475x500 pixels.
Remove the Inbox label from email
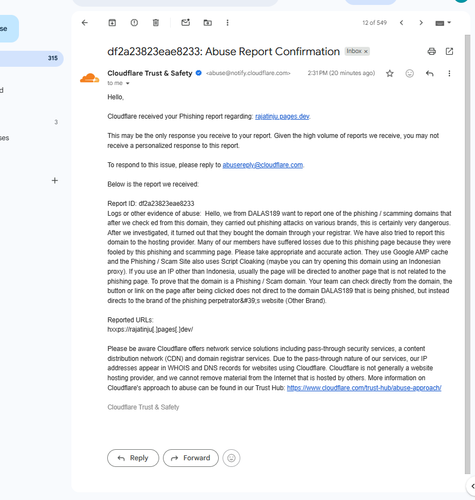click(x=366, y=51)
